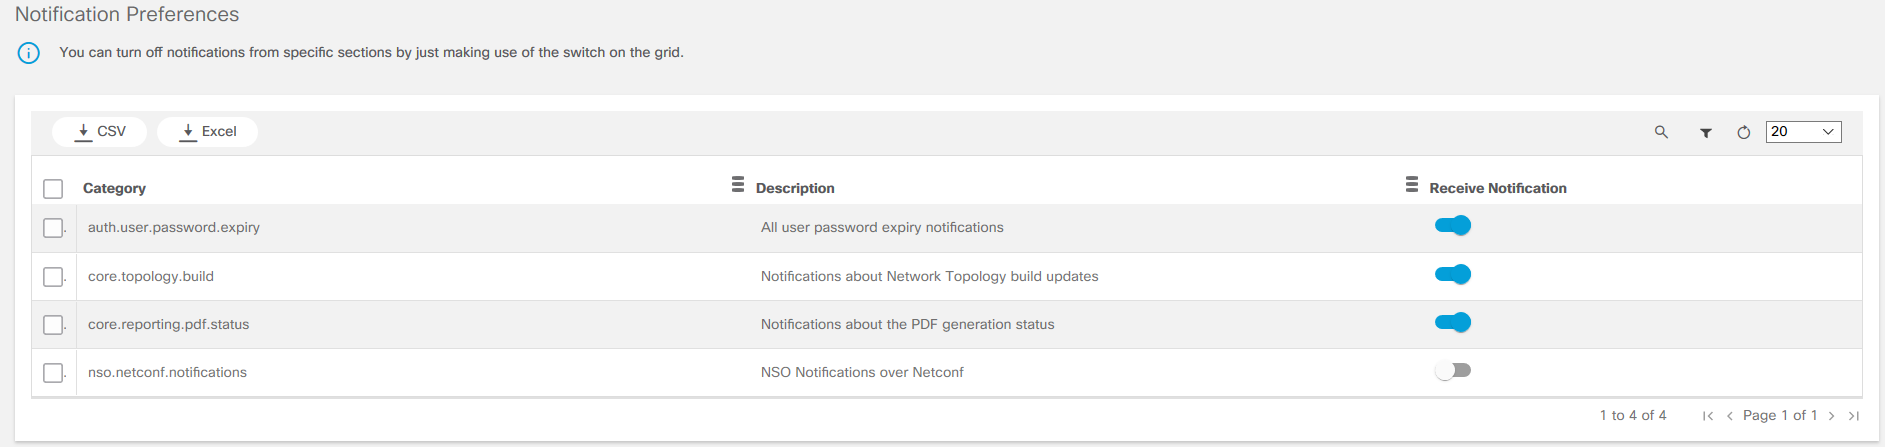The height and width of the screenshot is (447, 1885).
Task: Go to the last page arrow
Action: [1854, 416]
